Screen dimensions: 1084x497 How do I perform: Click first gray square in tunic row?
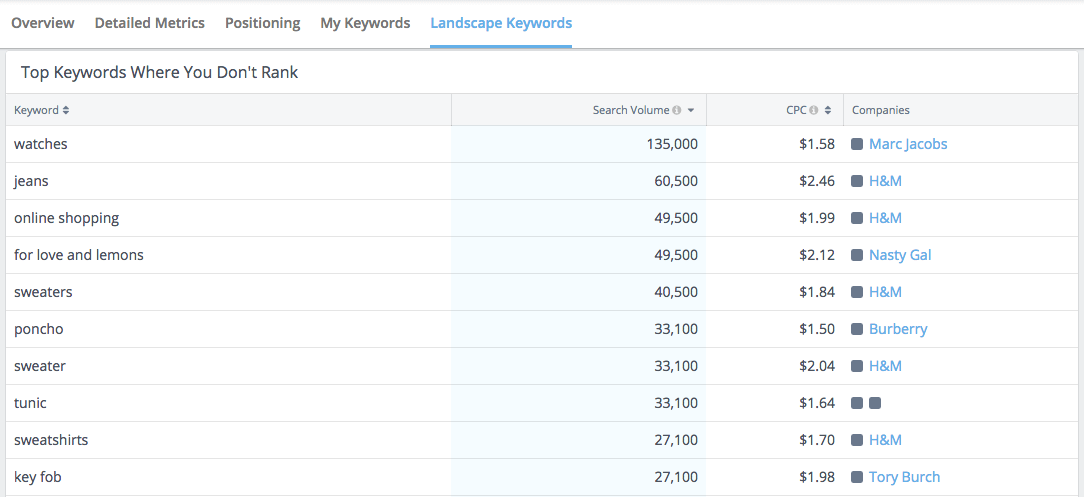tap(857, 403)
